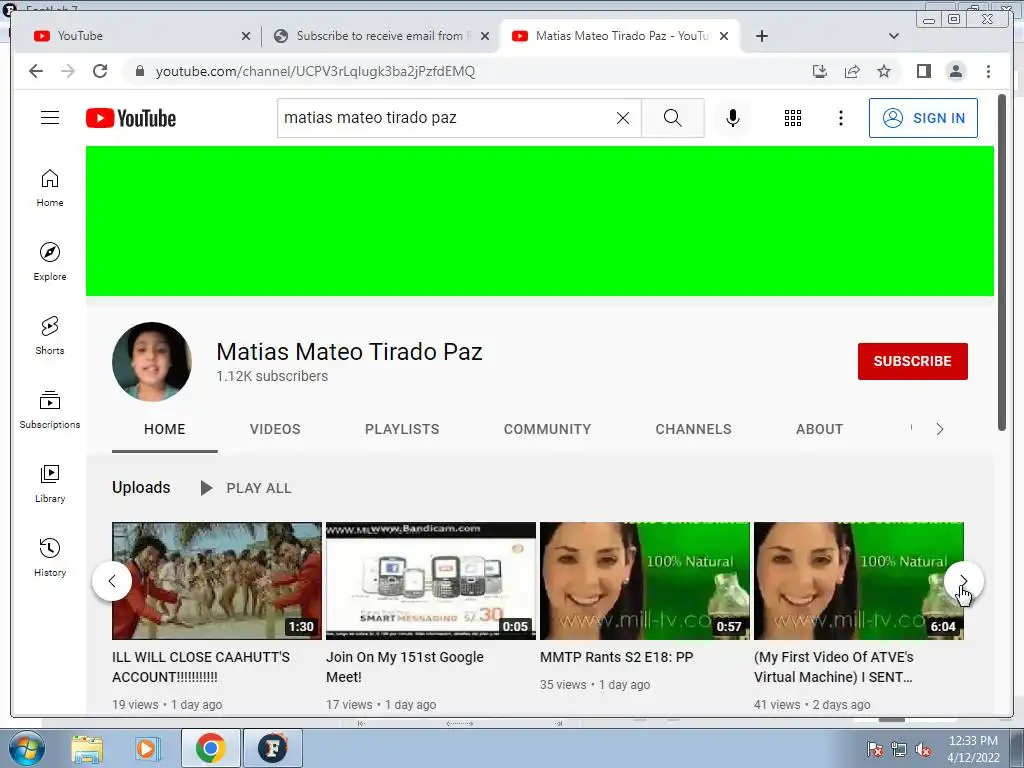This screenshot has width=1024, height=768.
Task: Start voice search with microphone icon
Action: pos(733,118)
